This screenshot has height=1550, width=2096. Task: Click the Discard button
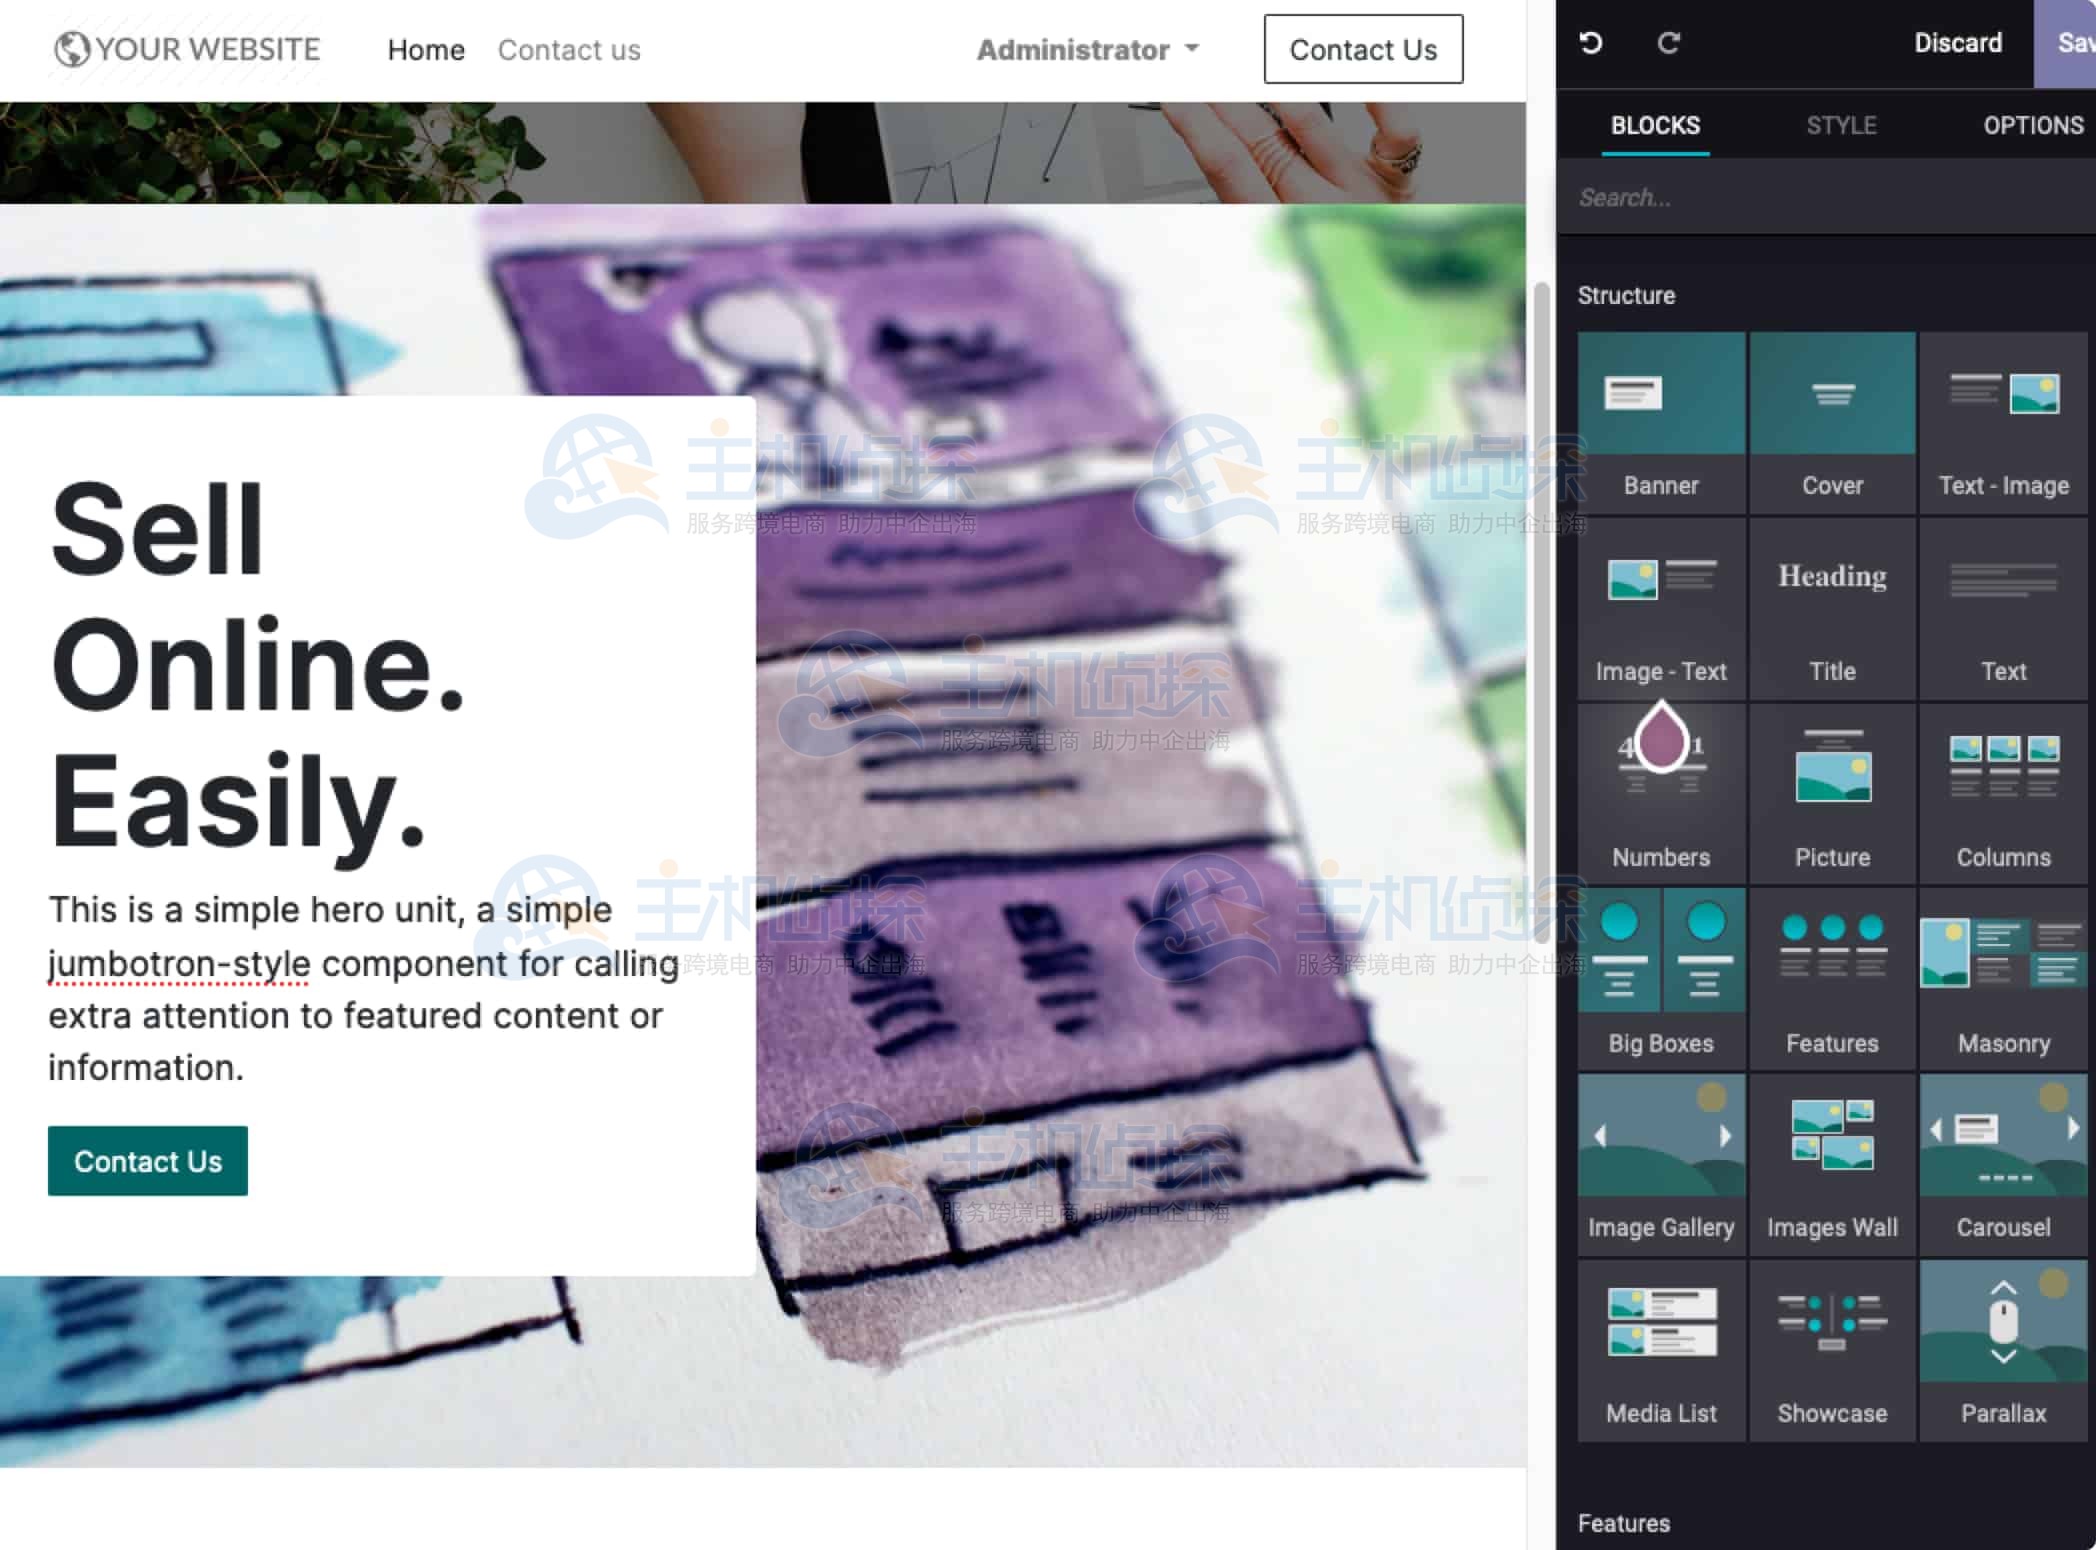click(1957, 43)
